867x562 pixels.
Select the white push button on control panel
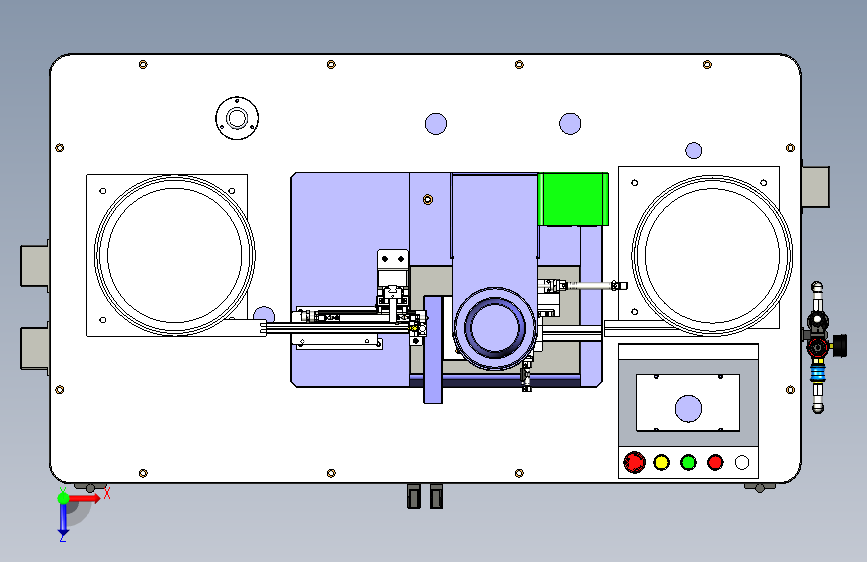point(742,462)
